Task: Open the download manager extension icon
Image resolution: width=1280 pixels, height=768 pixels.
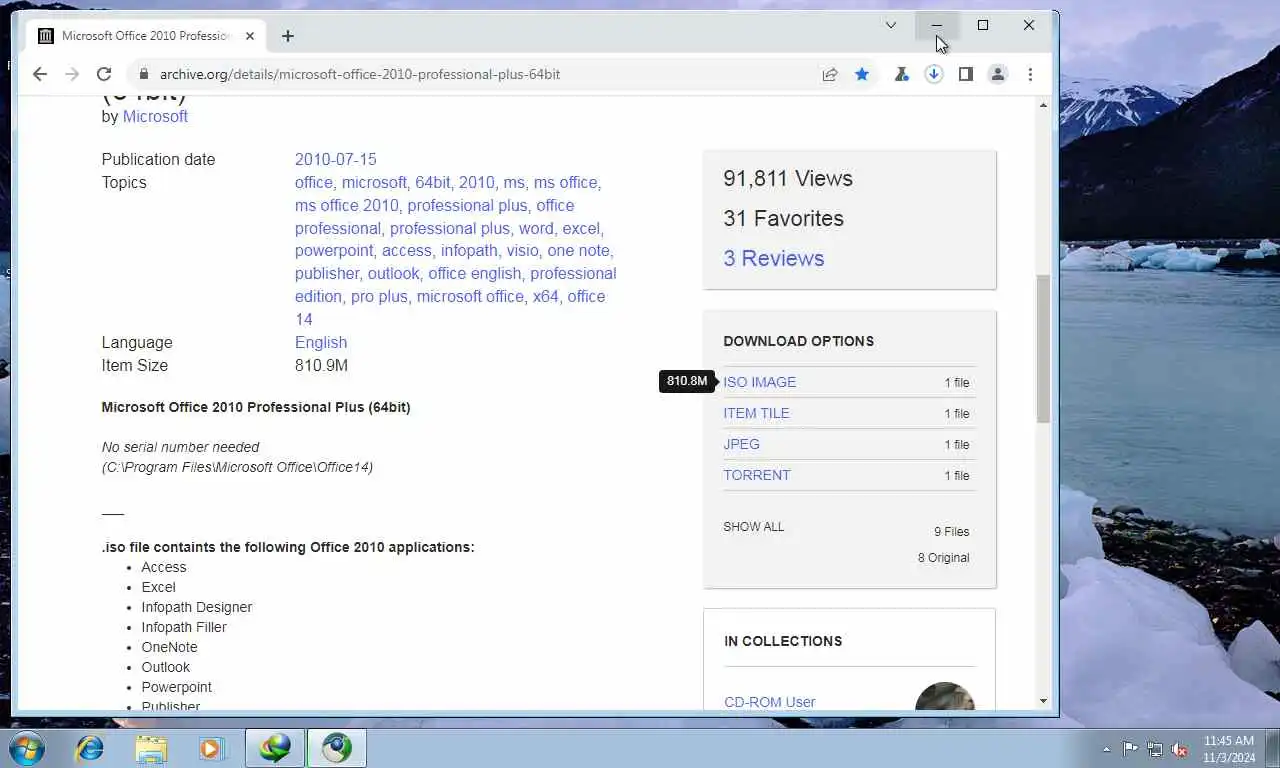Action: tap(934, 74)
